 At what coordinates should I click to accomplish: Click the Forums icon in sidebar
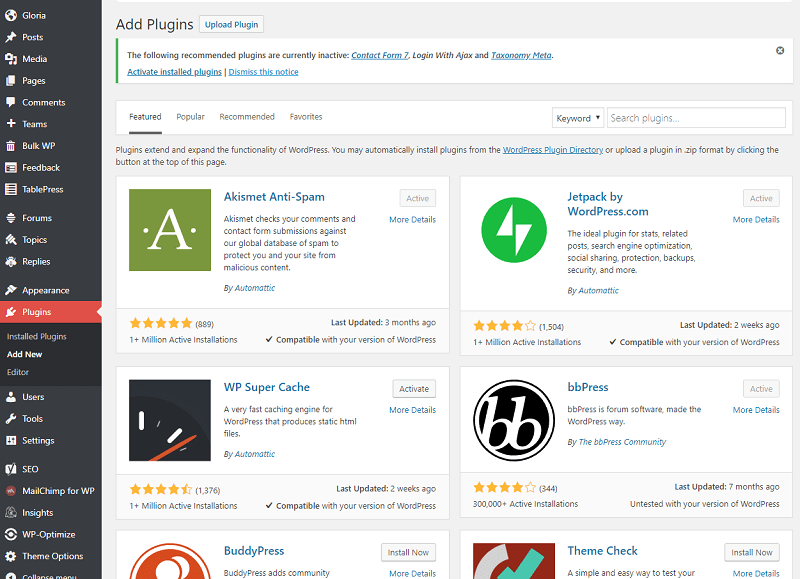coord(11,218)
